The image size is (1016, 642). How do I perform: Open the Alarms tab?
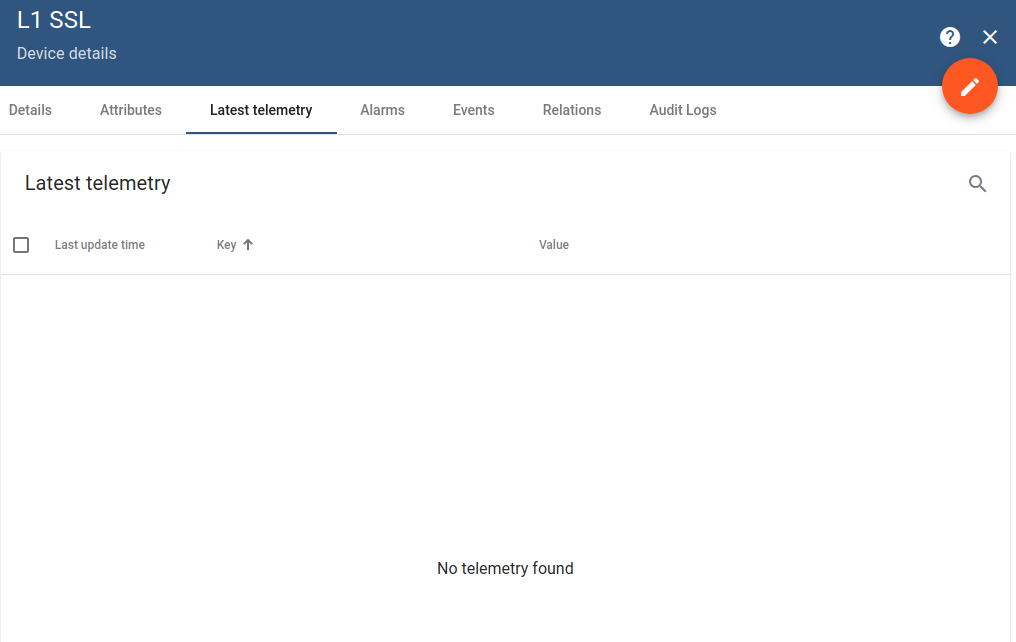point(382,110)
